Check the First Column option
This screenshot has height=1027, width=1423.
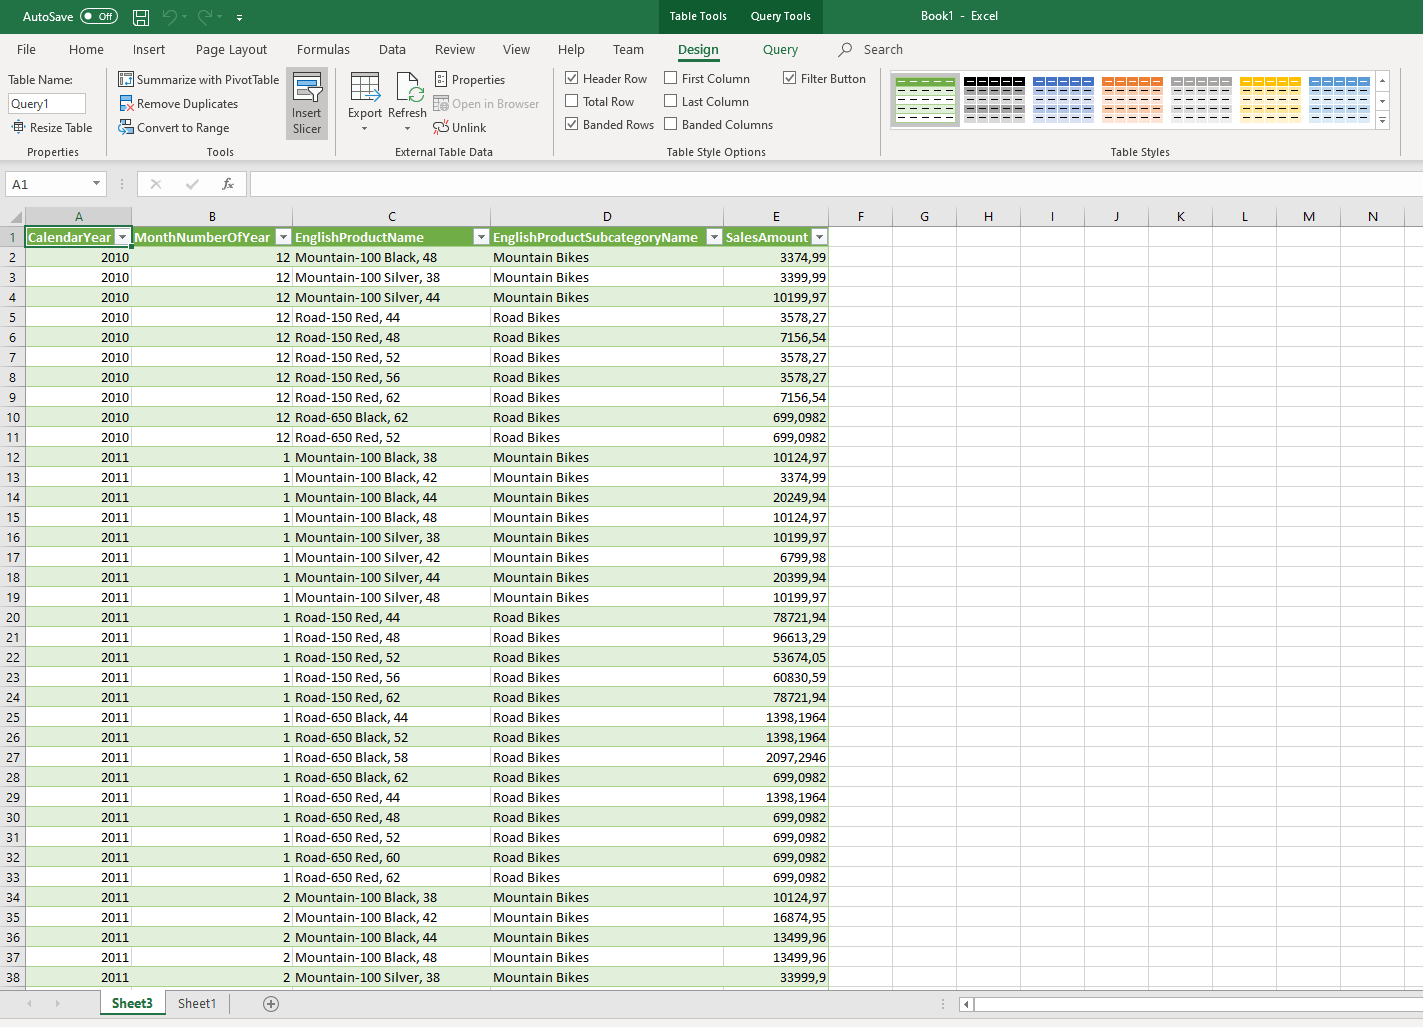[671, 78]
